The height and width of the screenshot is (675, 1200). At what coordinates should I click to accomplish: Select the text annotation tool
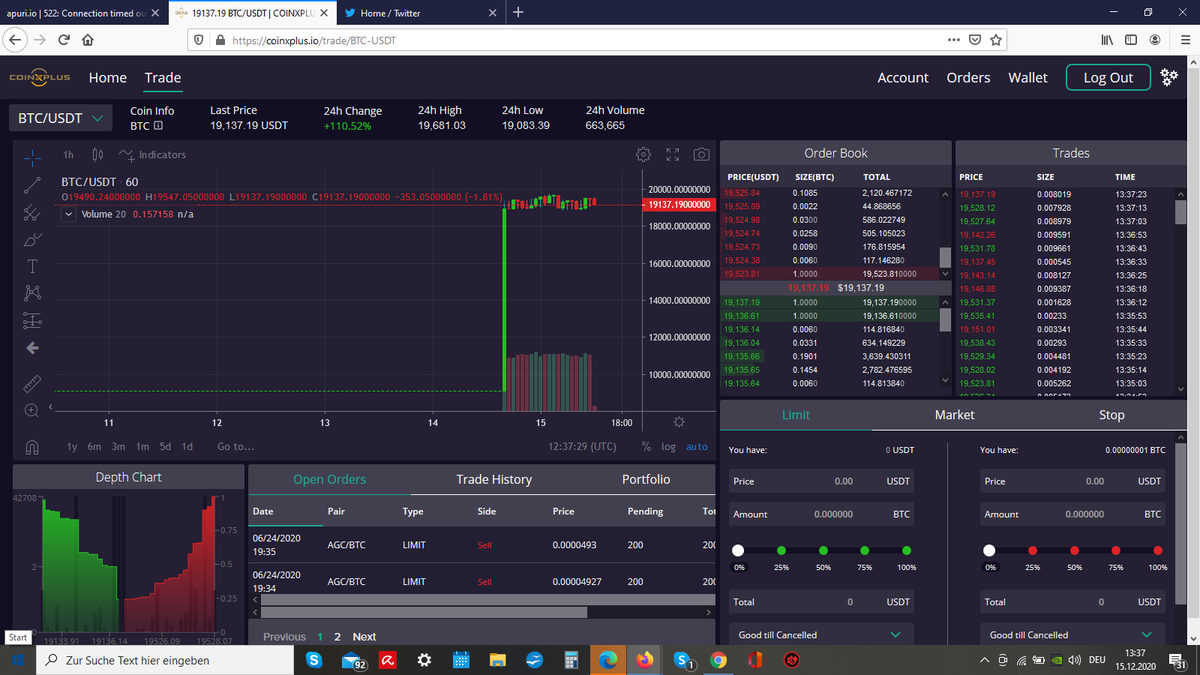pyautogui.click(x=32, y=266)
